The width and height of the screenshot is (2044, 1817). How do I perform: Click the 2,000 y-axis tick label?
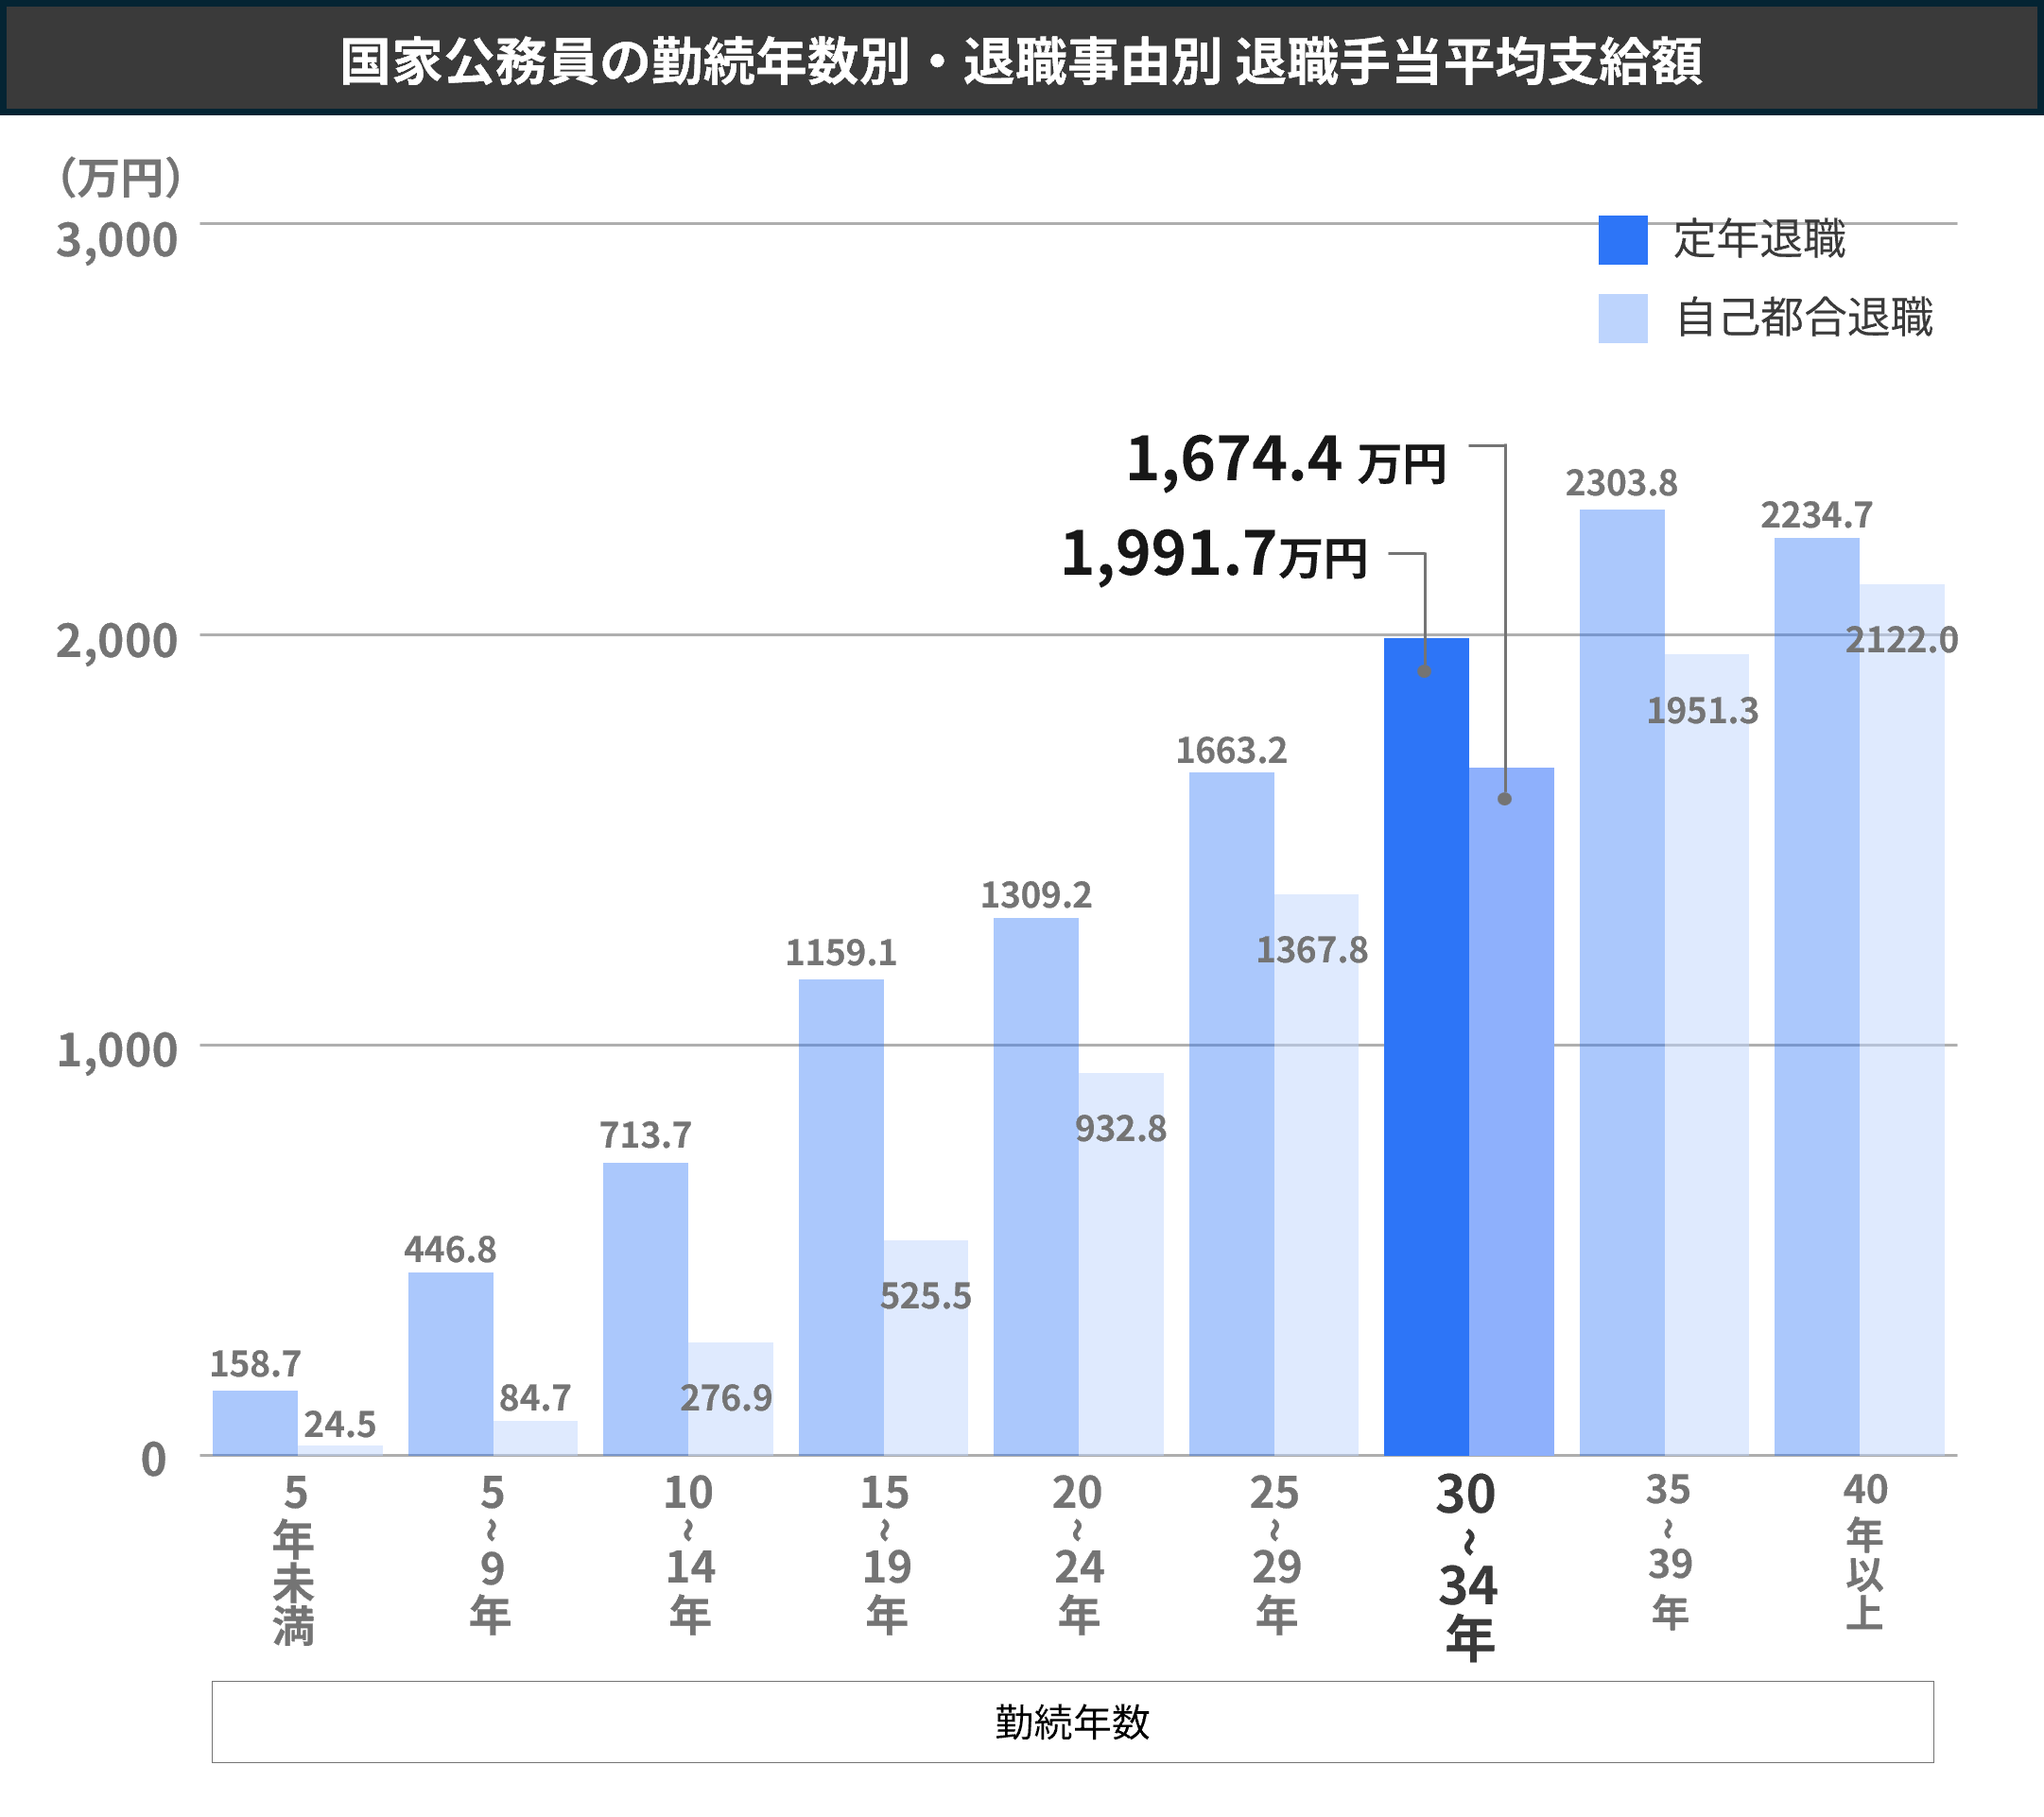click(117, 641)
